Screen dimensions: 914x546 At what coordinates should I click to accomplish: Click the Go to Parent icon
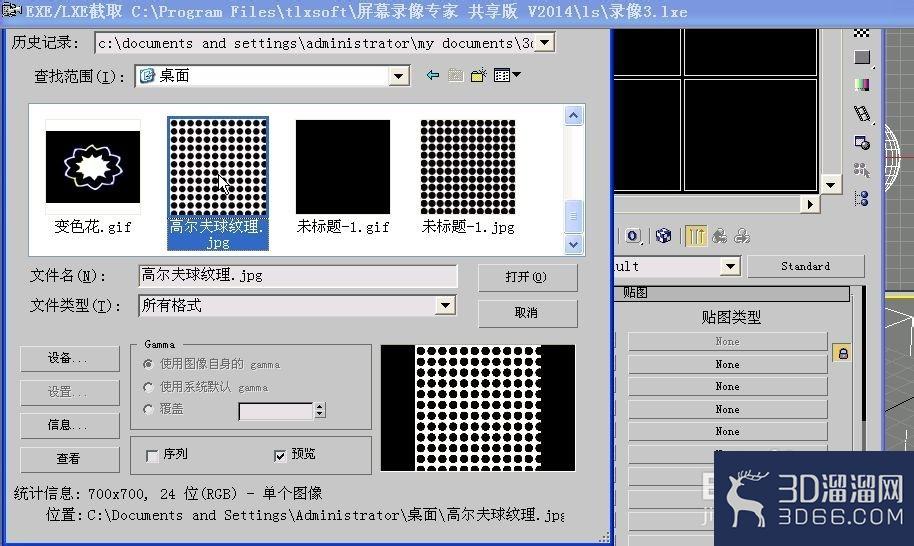point(720,236)
